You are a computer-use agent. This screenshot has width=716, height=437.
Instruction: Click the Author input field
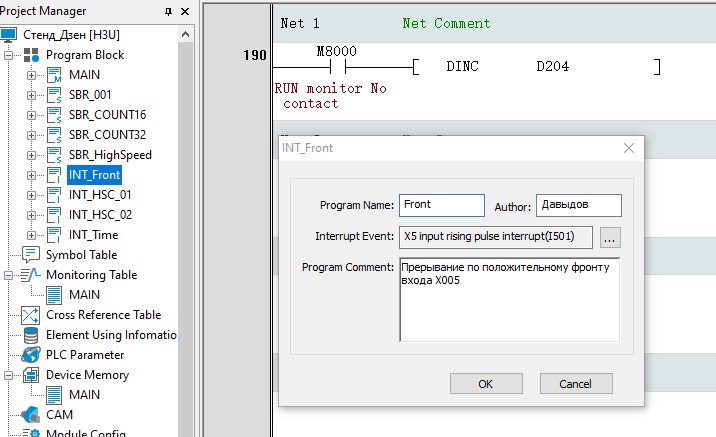(579, 205)
